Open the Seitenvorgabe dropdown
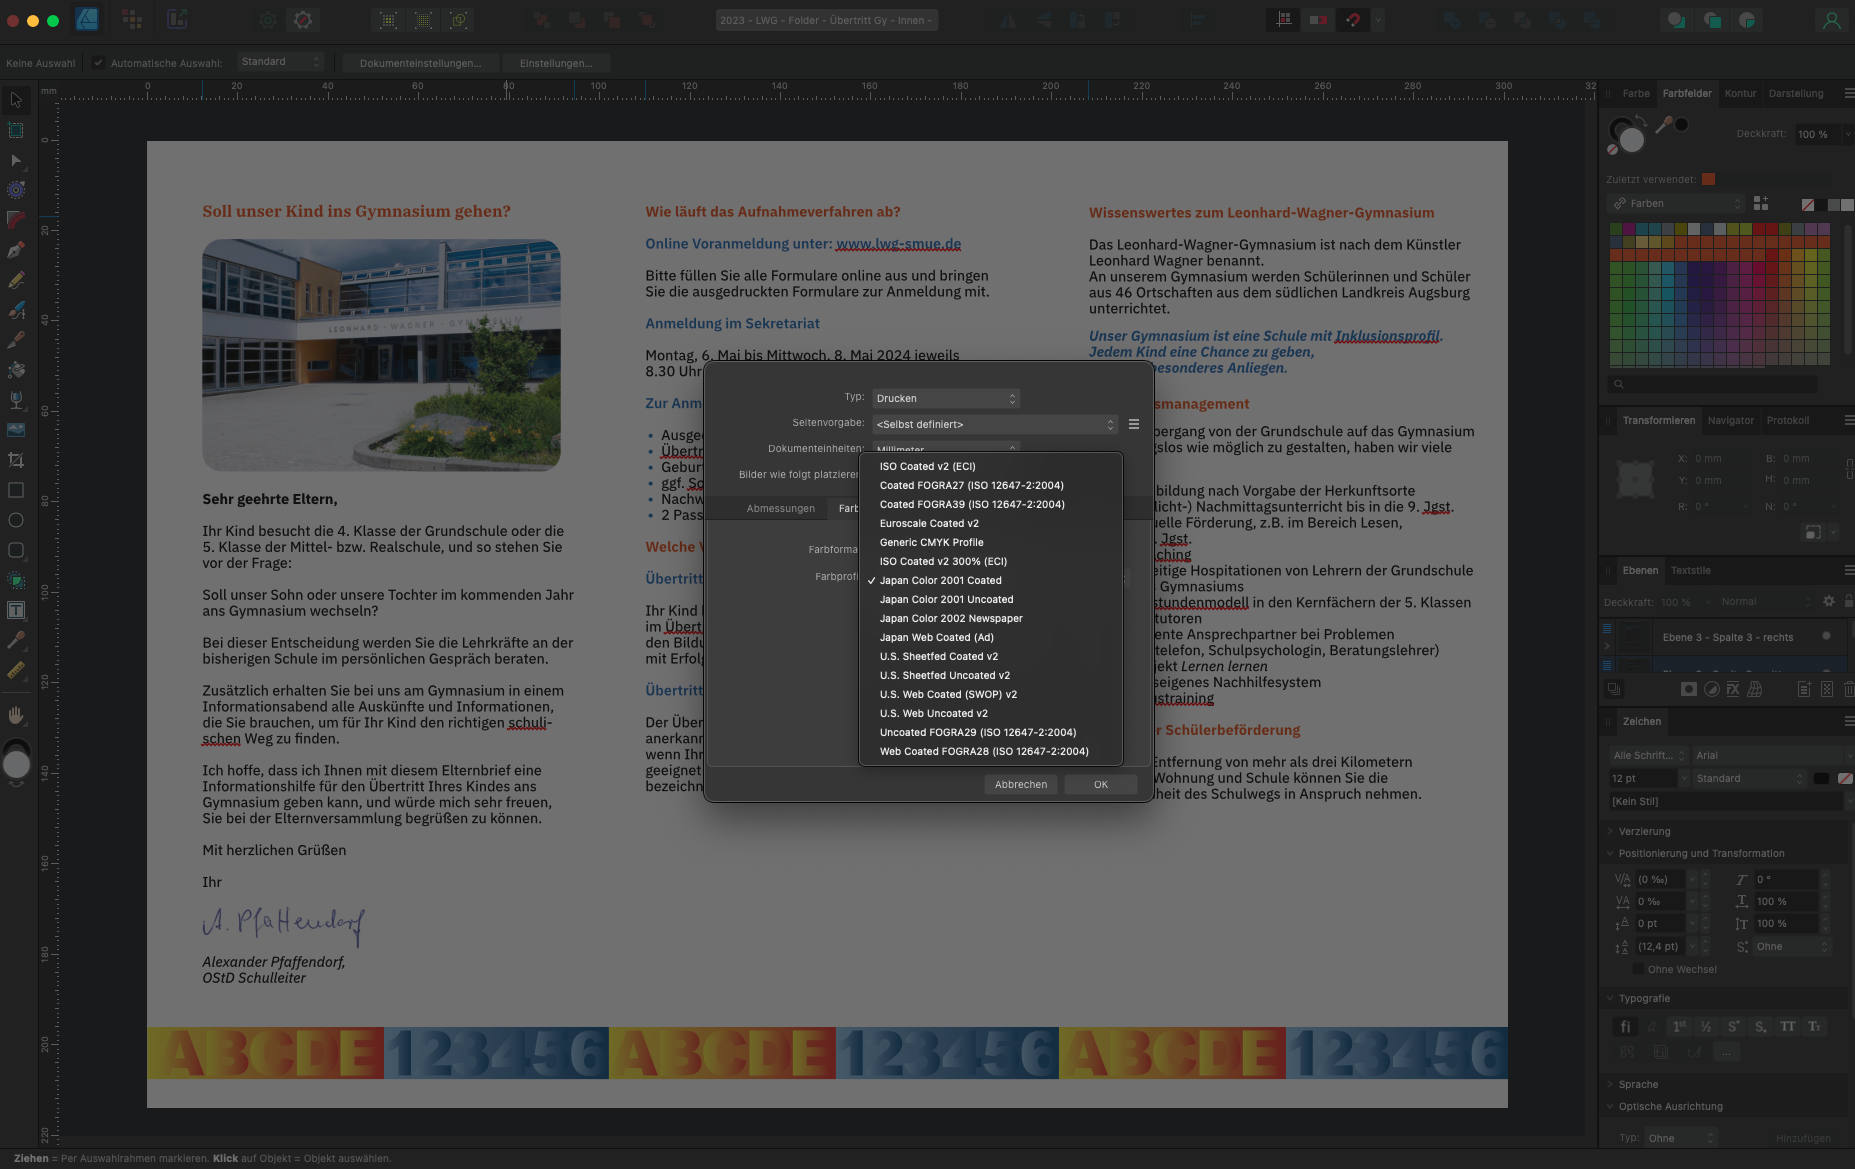This screenshot has height=1169, width=1855. click(x=994, y=424)
